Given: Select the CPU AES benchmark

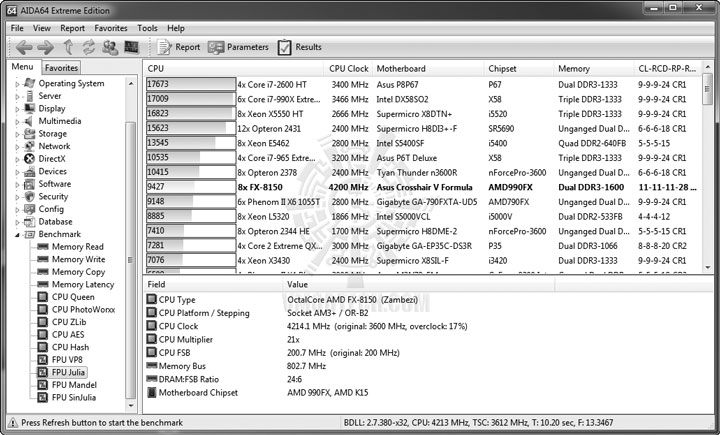Looking at the screenshot, I should point(68,334).
